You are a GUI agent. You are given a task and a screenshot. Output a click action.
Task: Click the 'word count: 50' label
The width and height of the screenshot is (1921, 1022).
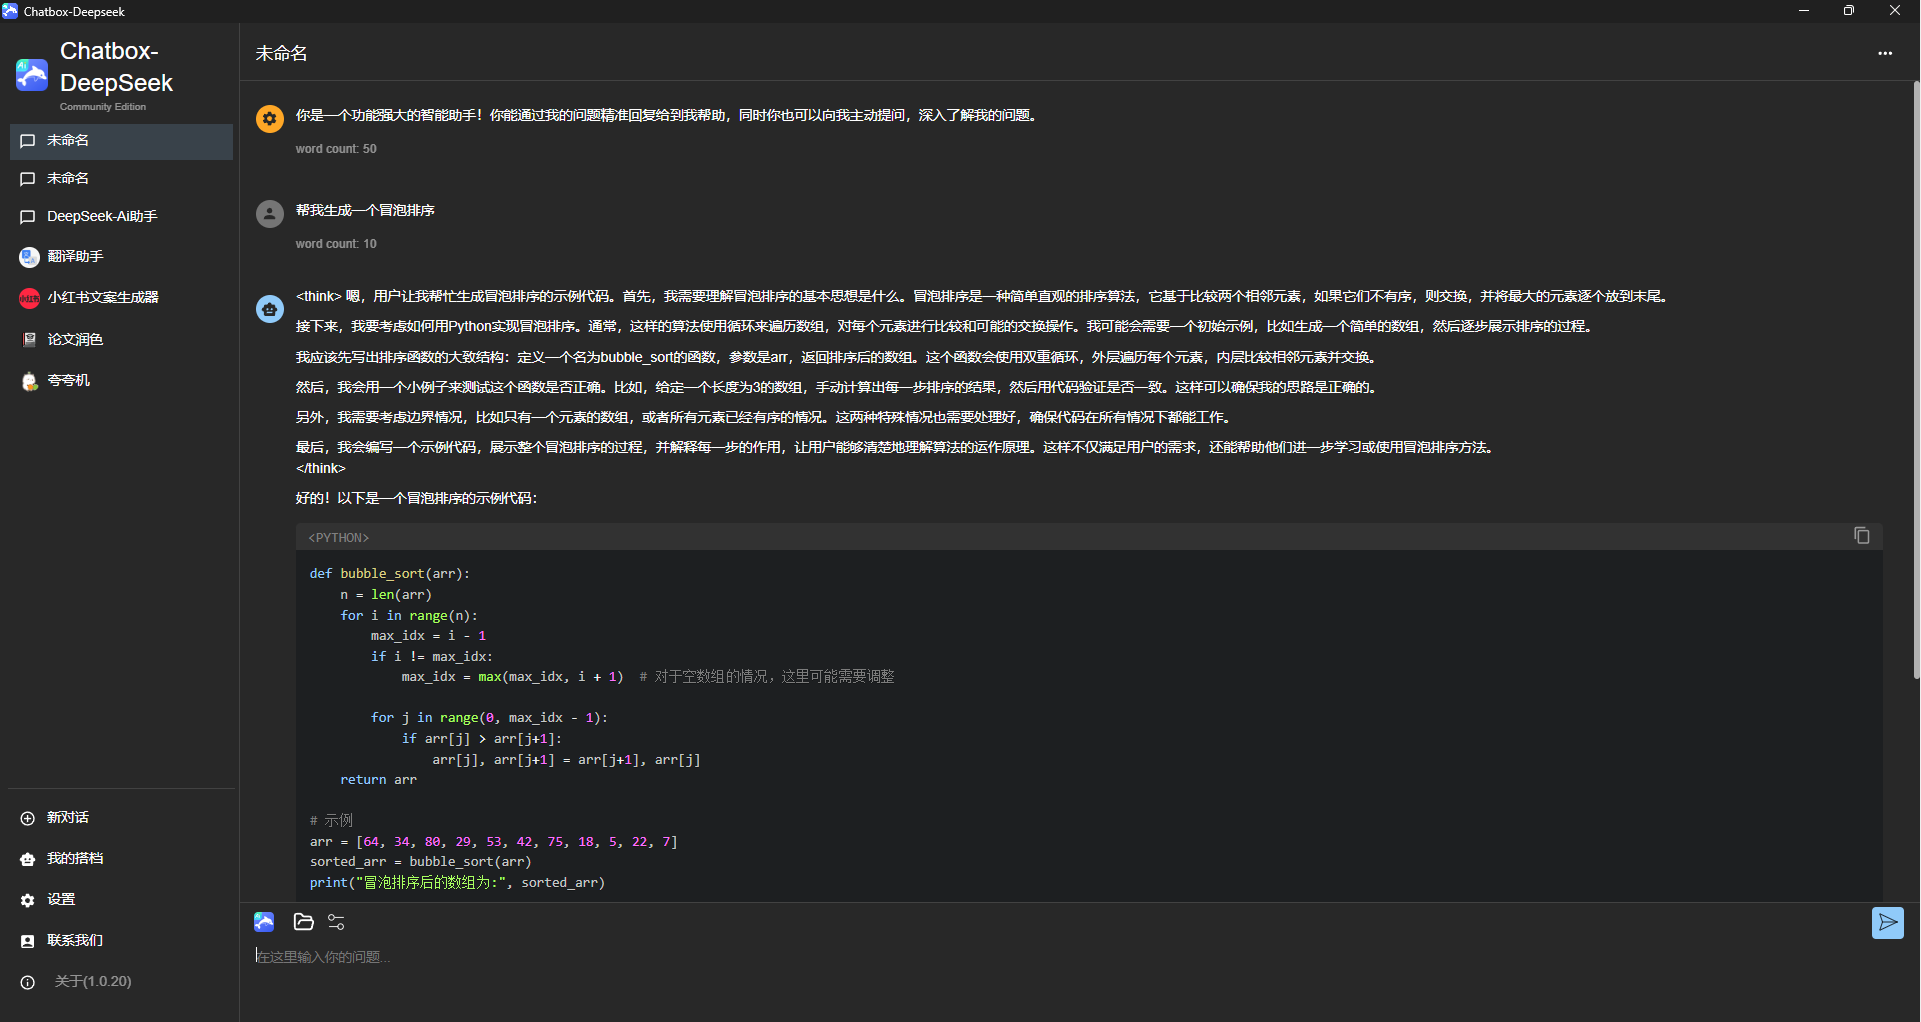point(336,149)
